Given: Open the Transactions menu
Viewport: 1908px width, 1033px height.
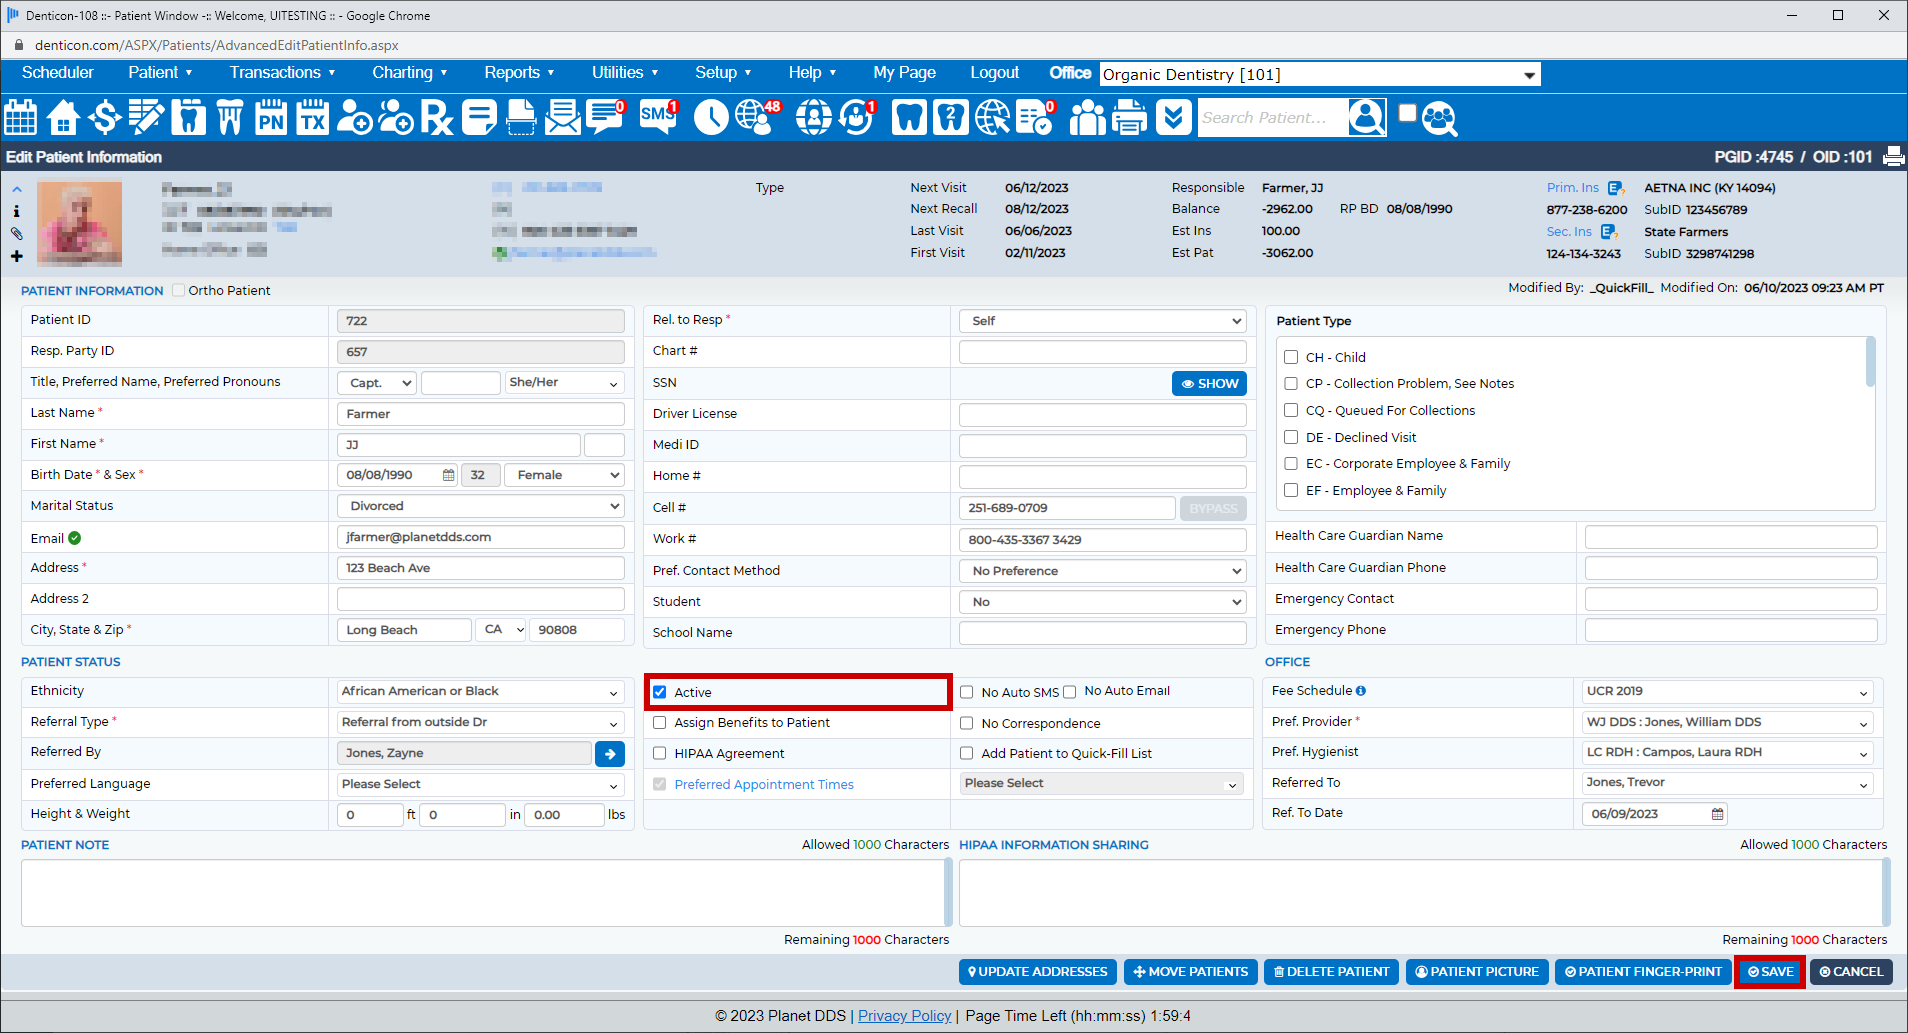Looking at the screenshot, I should tap(282, 73).
